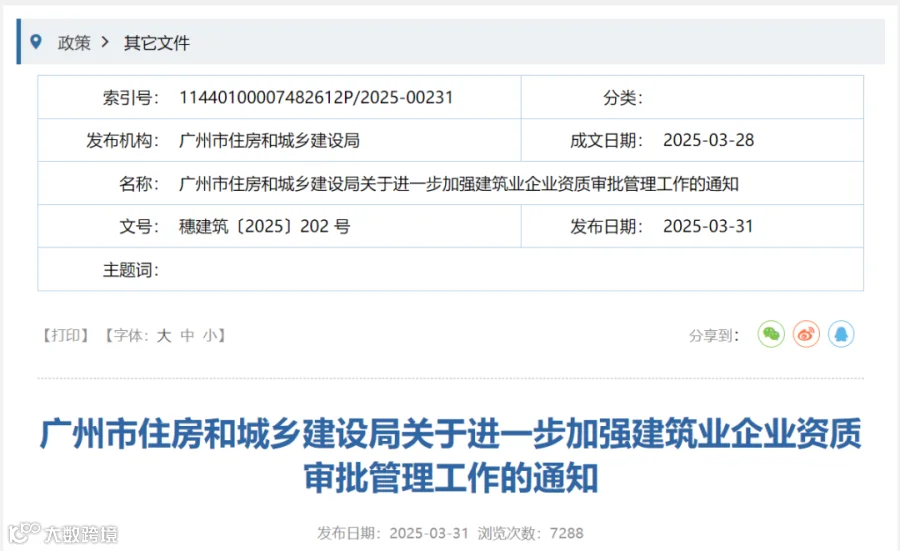Click the 发布机构 label cell
900x551 pixels.
coord(122,141)
